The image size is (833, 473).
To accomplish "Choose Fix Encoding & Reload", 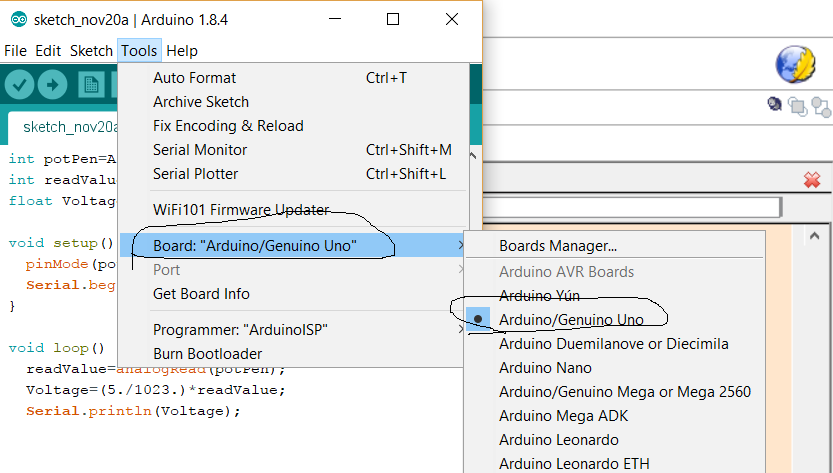I will (x=294, y=126).
